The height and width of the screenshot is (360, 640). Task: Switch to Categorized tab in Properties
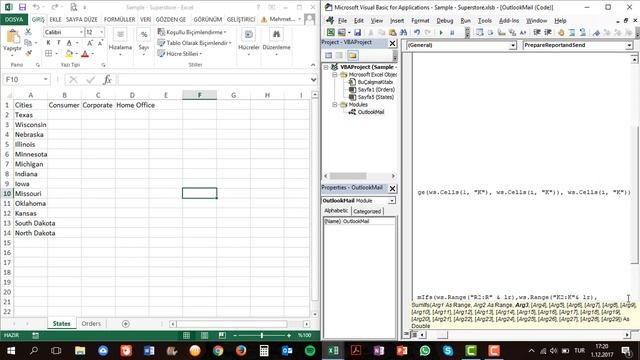click(367, 211)
